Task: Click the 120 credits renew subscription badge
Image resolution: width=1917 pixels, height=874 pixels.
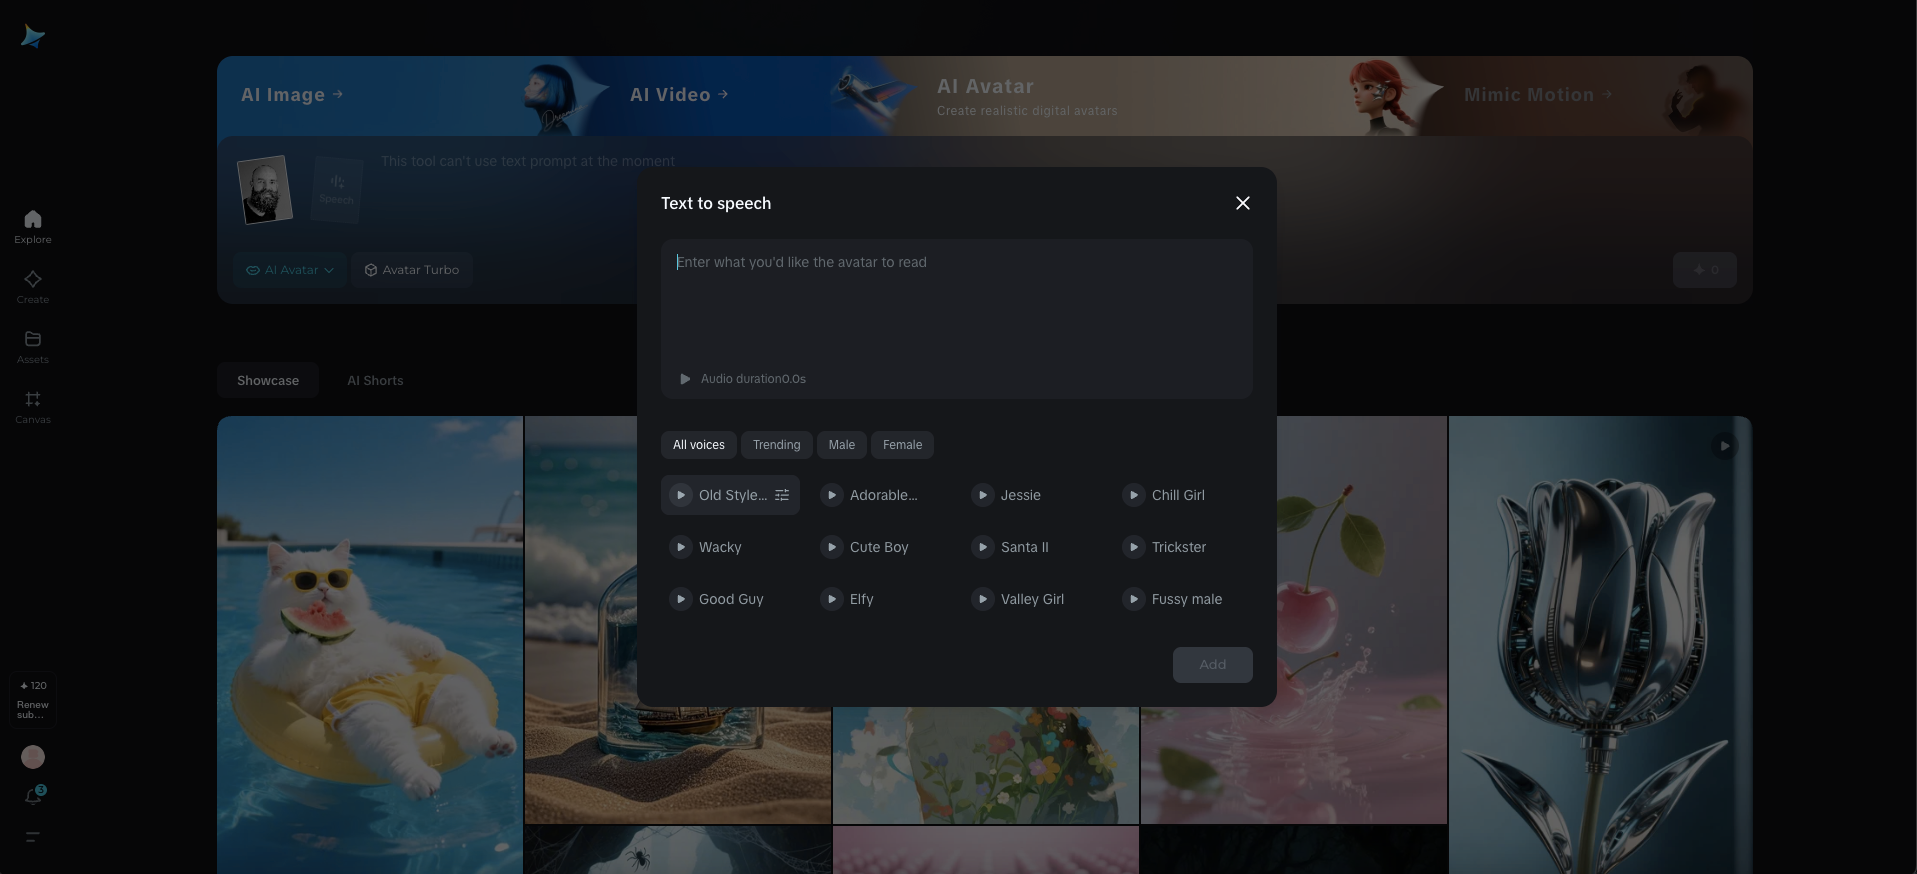Action: coord(33,699)
